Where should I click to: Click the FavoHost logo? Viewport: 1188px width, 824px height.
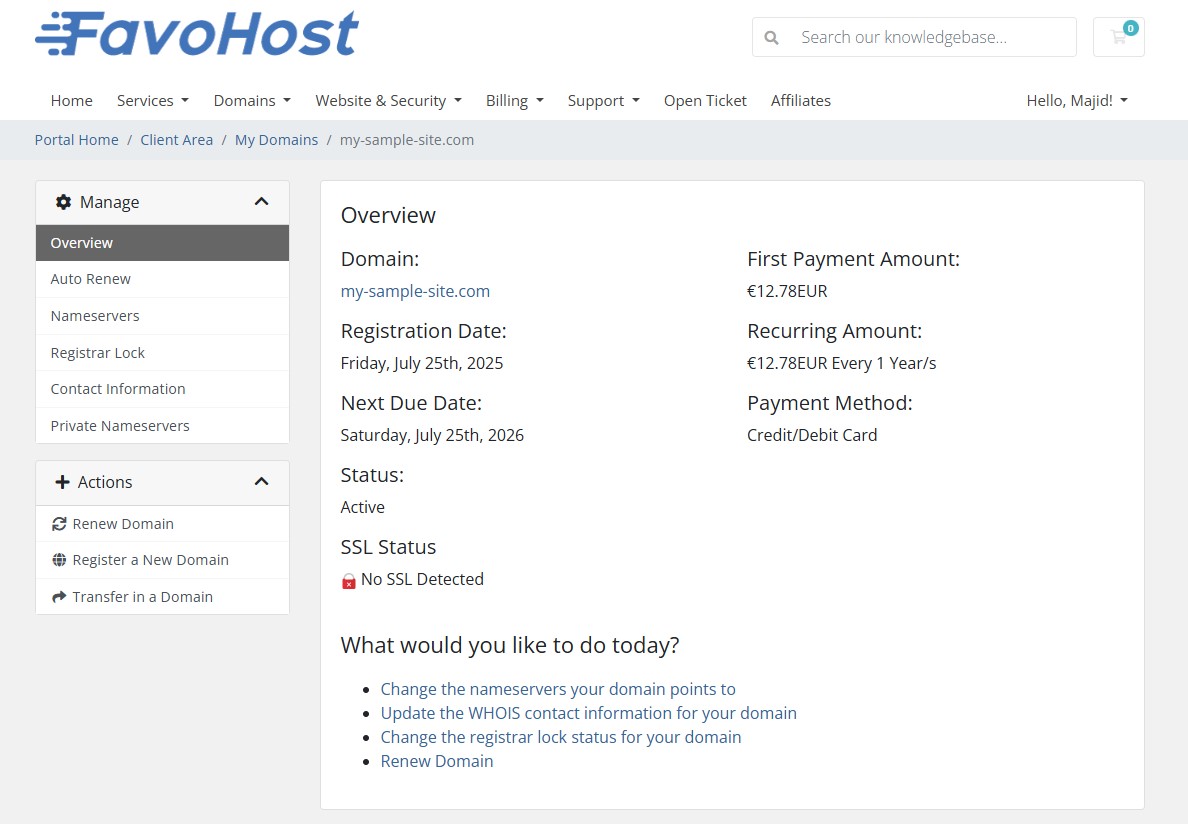click(196, 32)
